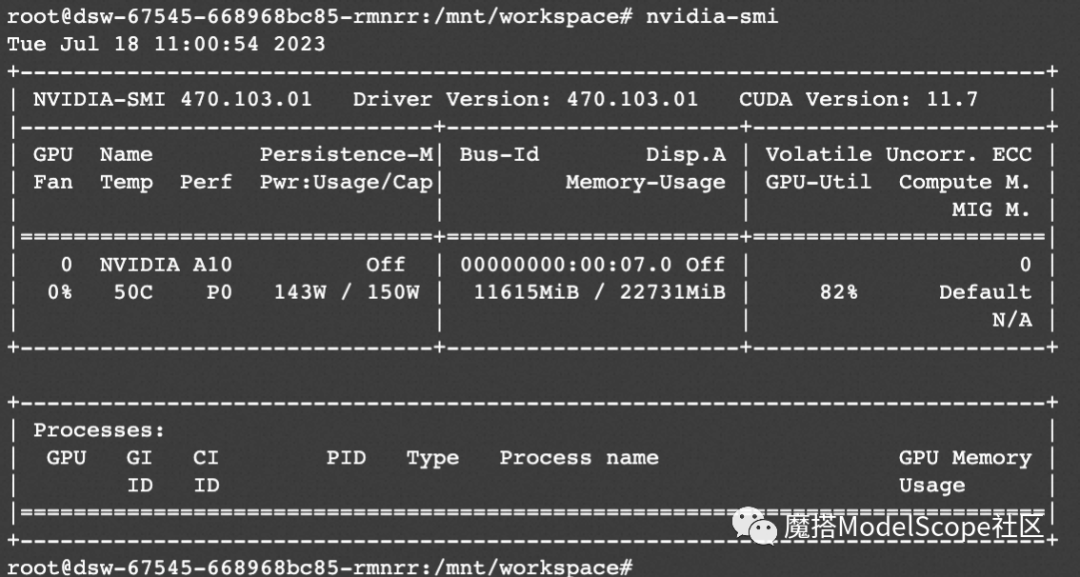The width and height of the screenshot is (1080, 577).
Task: Click the PID column header
Action: click(x=346, y=458)
